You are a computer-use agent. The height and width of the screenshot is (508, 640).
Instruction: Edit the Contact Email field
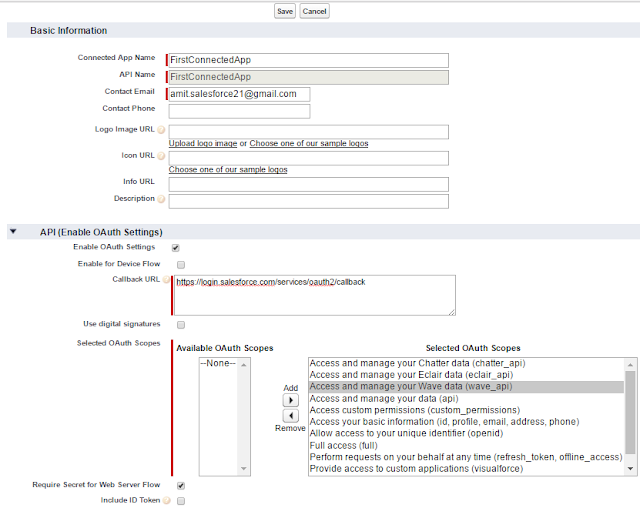coord(239,94)
